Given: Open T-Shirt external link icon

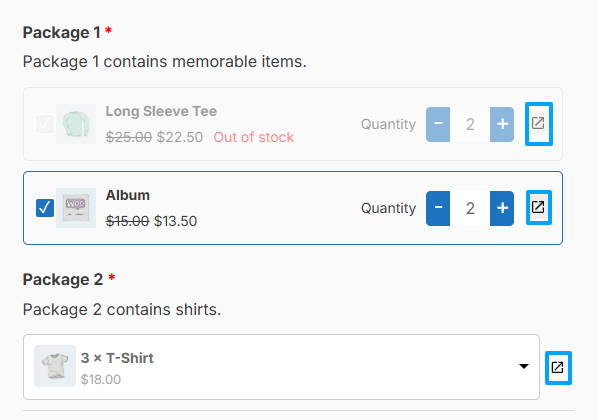Looking at the screenshot, I should pos(558,368).
